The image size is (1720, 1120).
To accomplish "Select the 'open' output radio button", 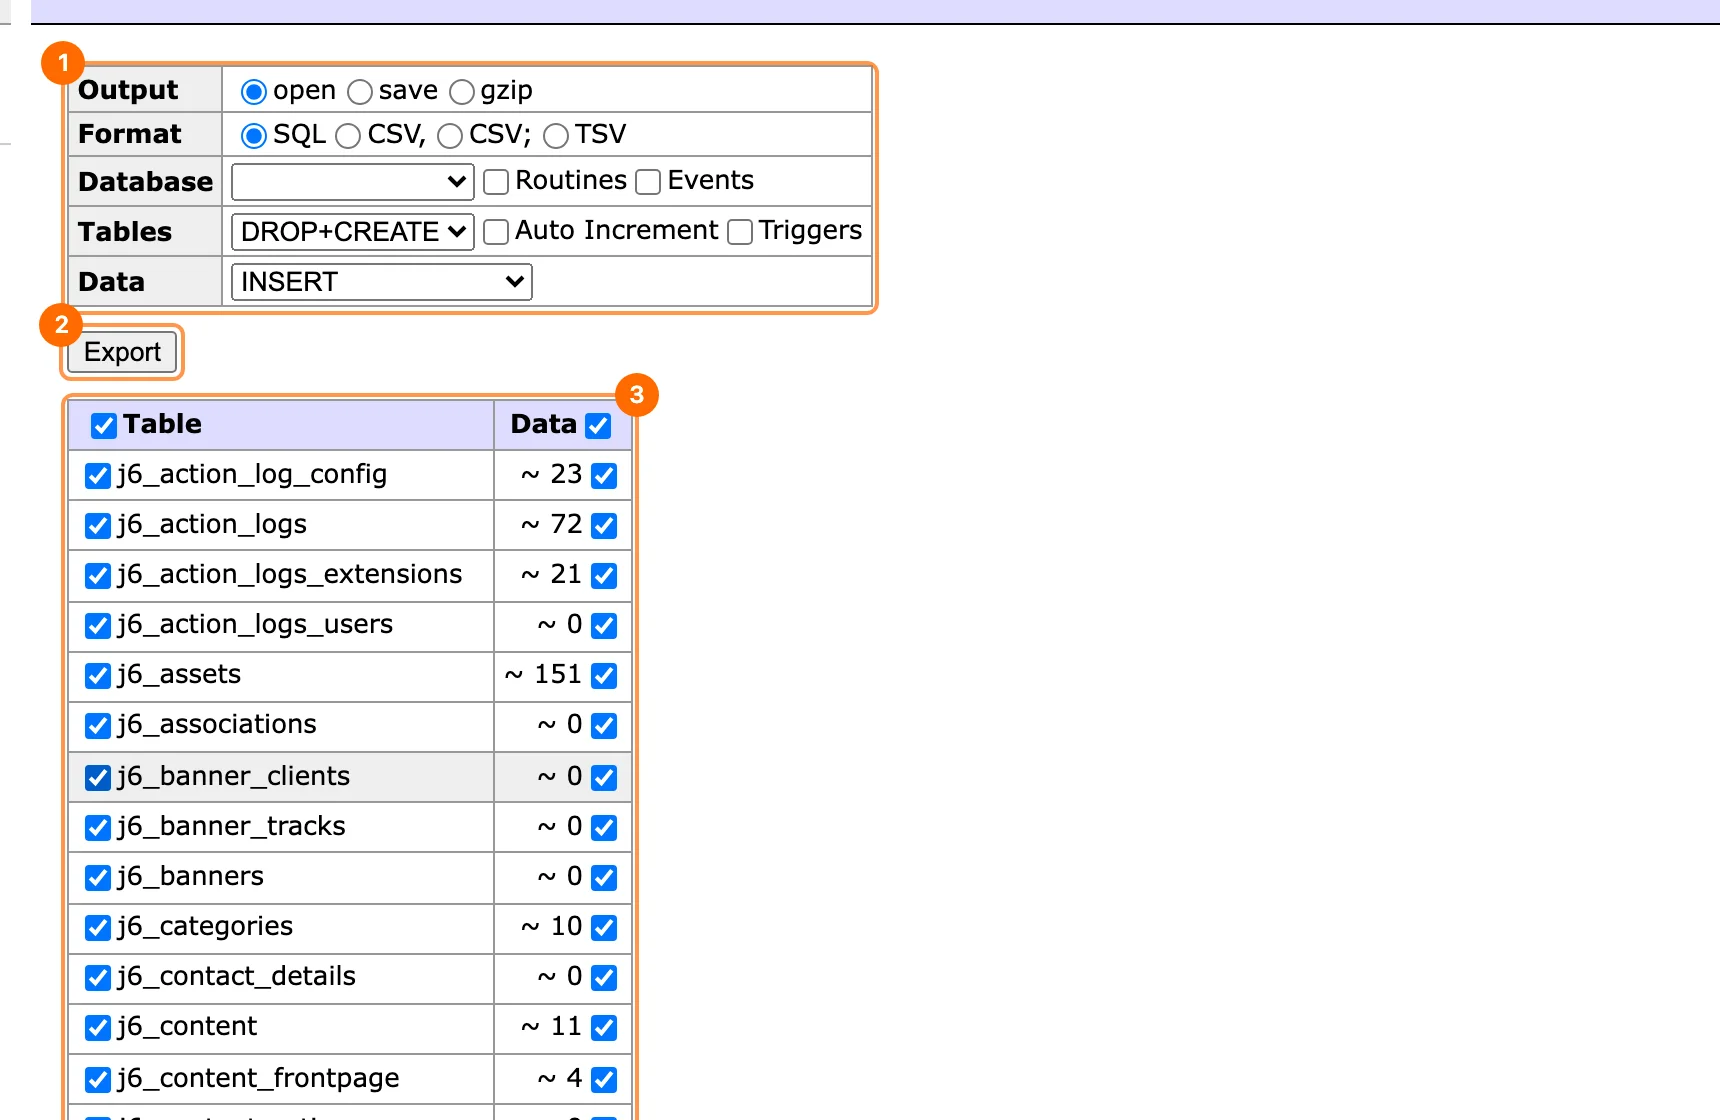I will [x=254, y=92].
